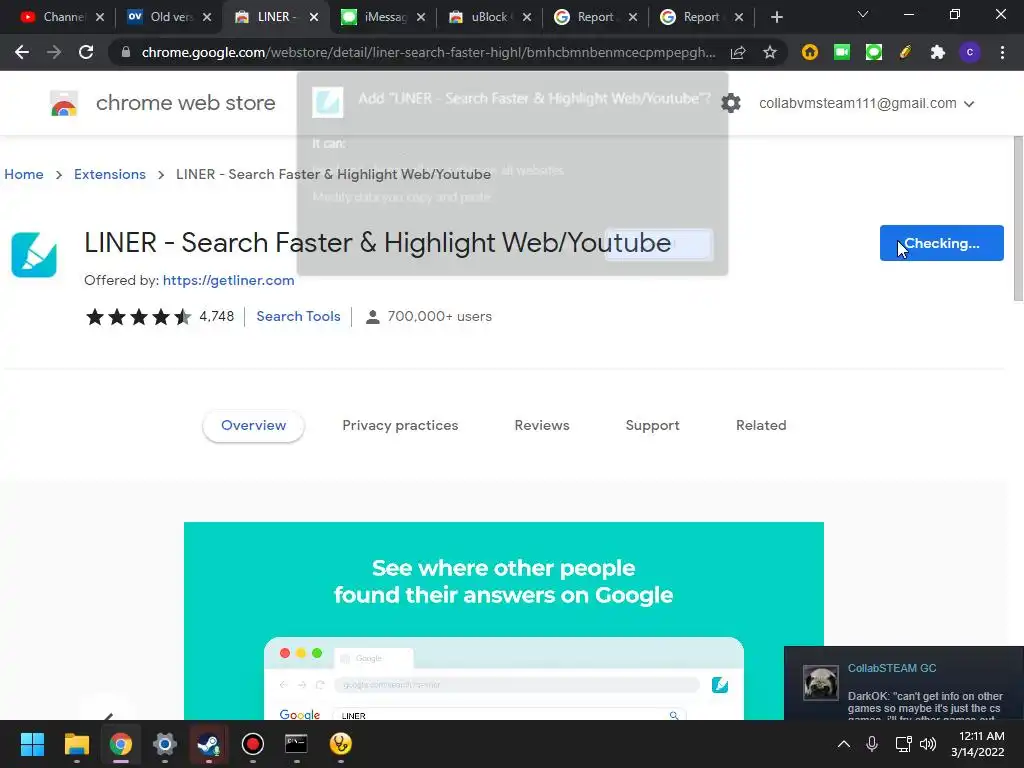1024x768 pixels.
Task: Open the orange home extension icon
Action: 810,52
